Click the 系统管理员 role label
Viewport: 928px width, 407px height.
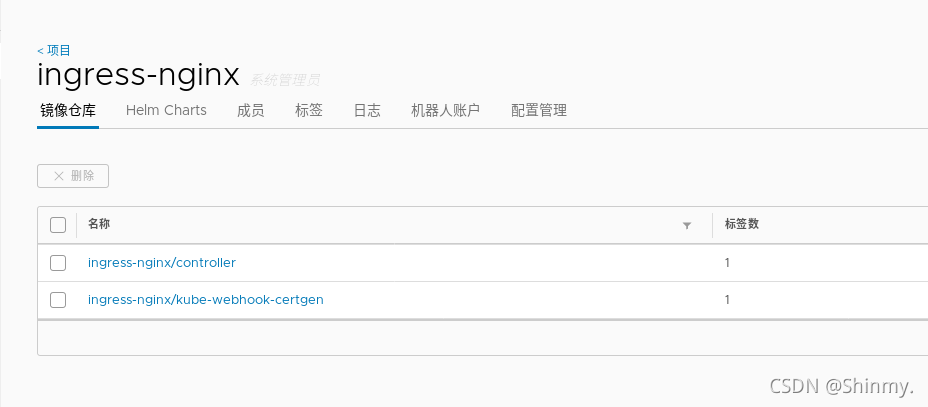(x=285, y=80)
